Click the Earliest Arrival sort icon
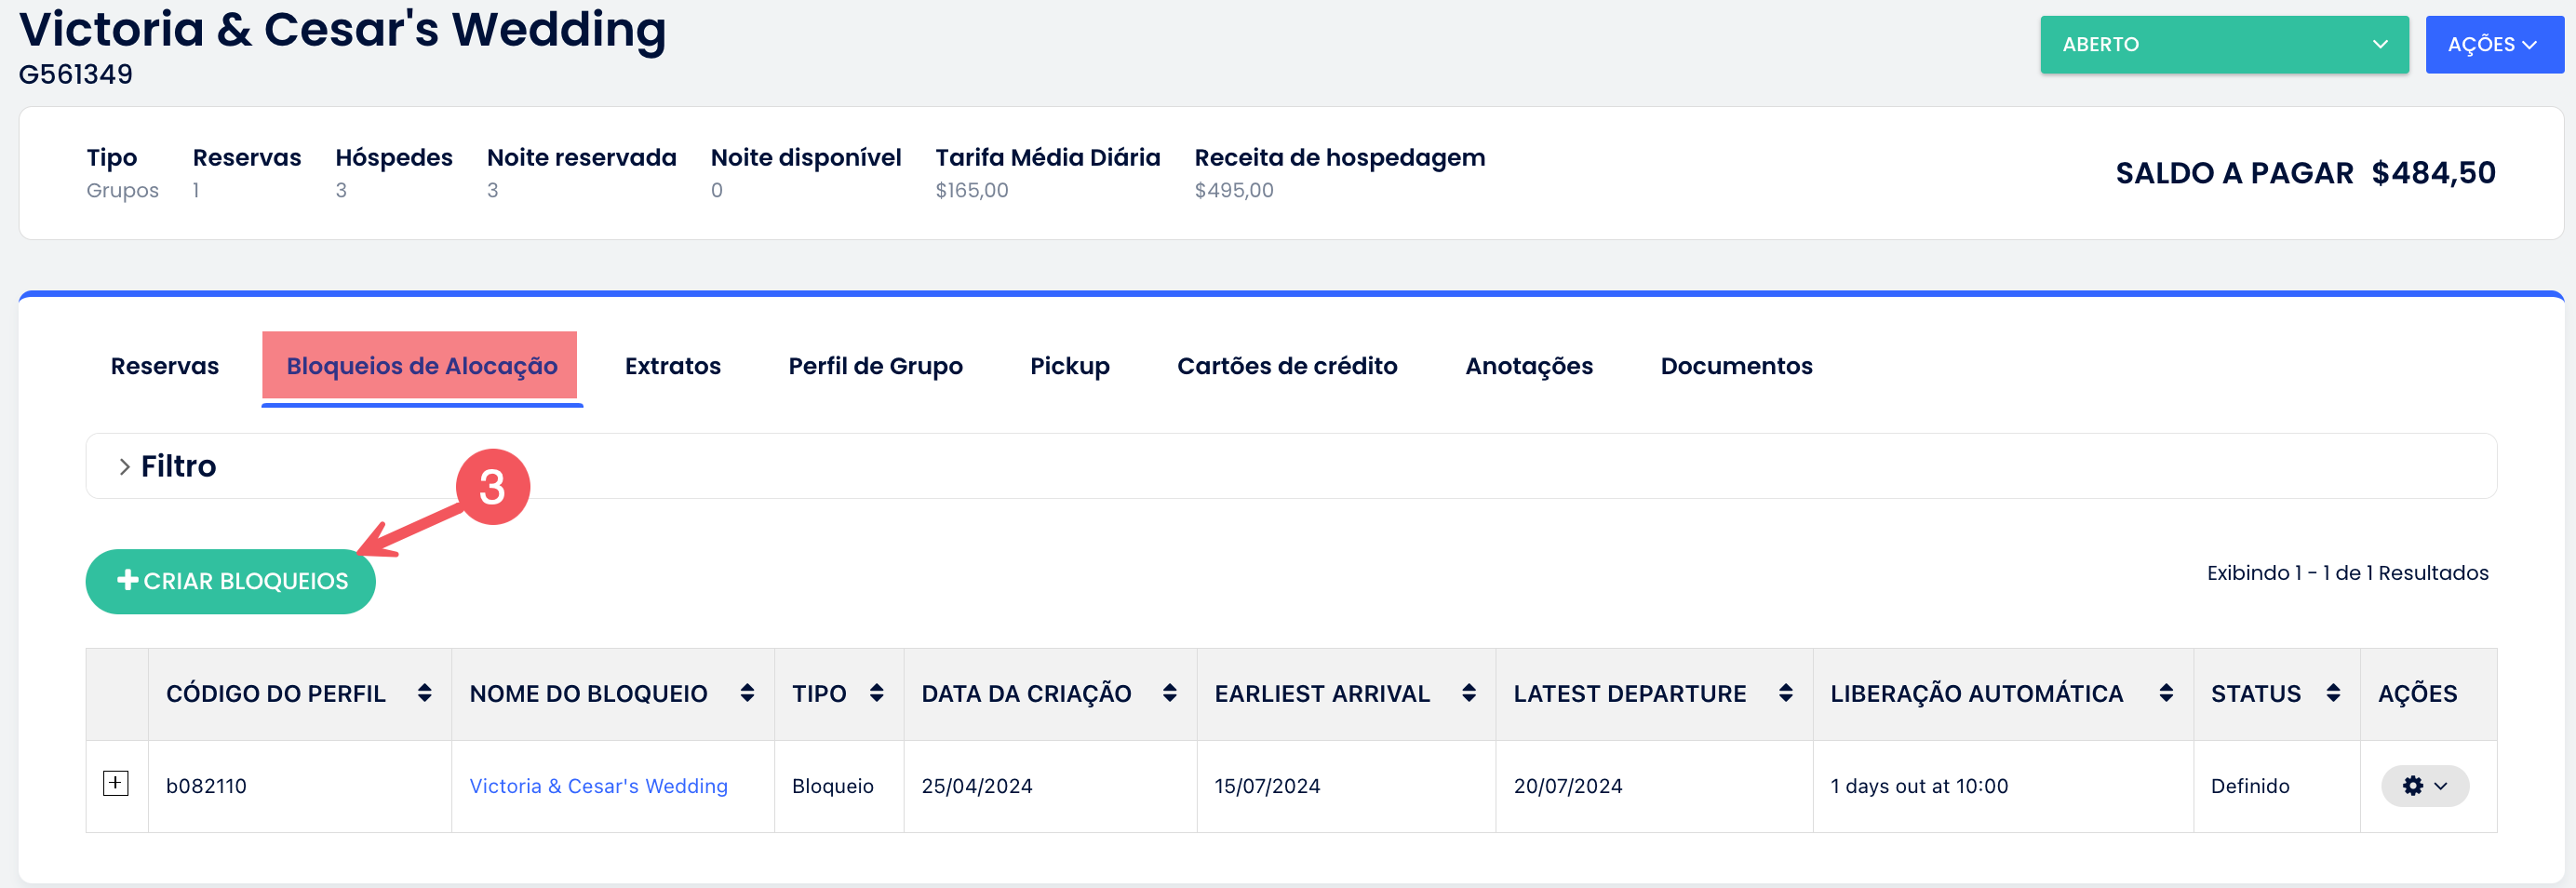The height and width of the screenshot is (888, 2576). click(x=1469, y=693)
